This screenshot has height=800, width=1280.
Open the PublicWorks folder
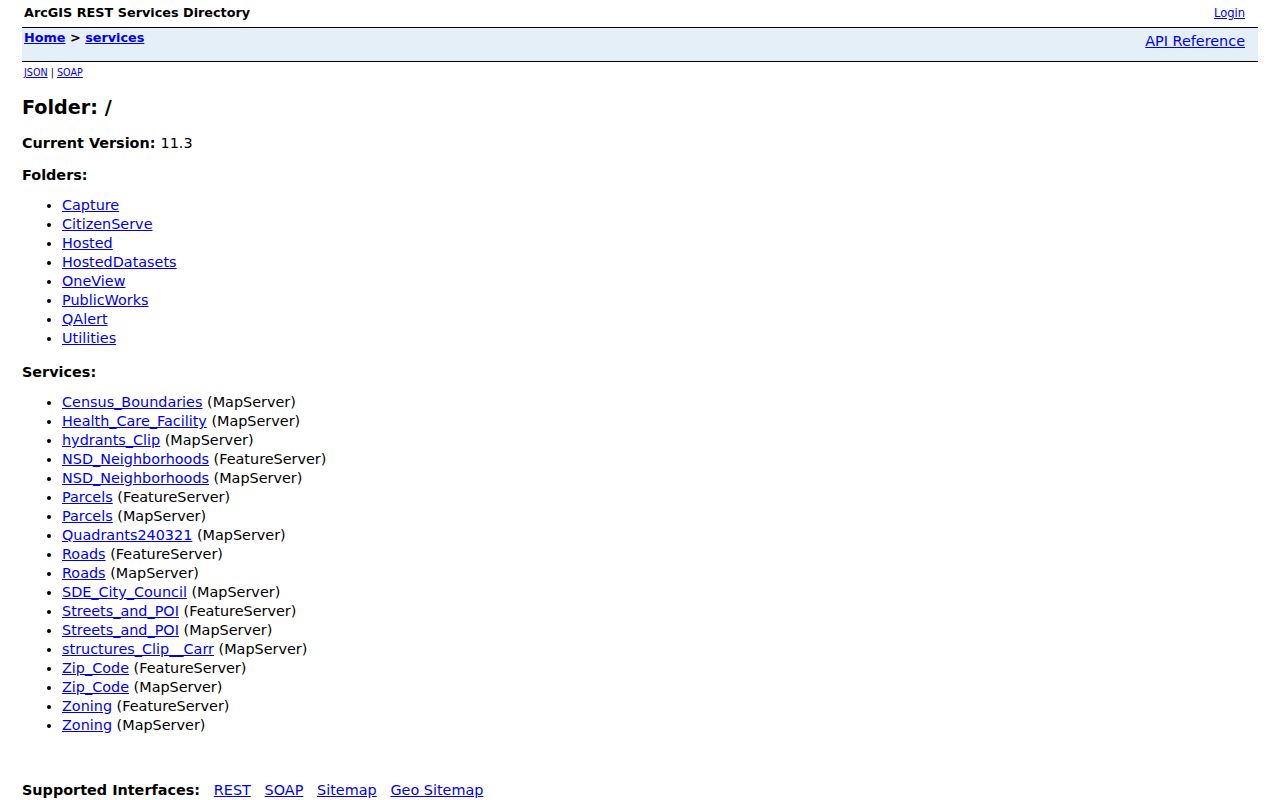(105, 300)
